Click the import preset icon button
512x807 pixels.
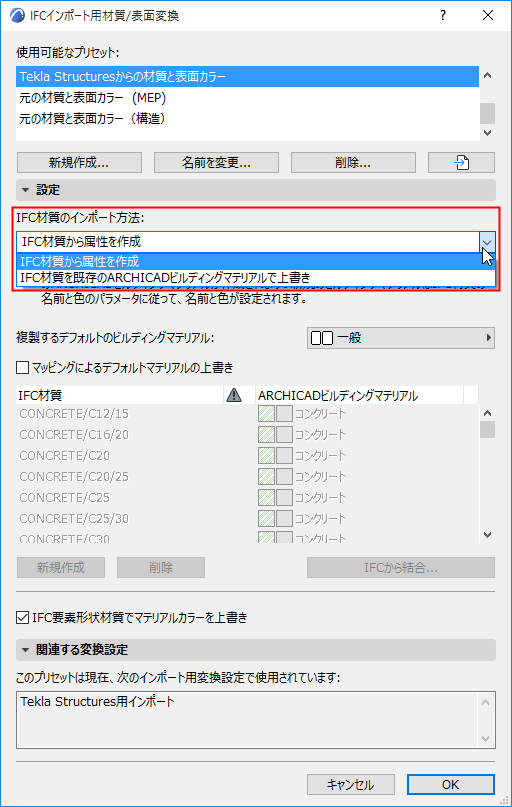pyautogui.click(x=461, y=163)
